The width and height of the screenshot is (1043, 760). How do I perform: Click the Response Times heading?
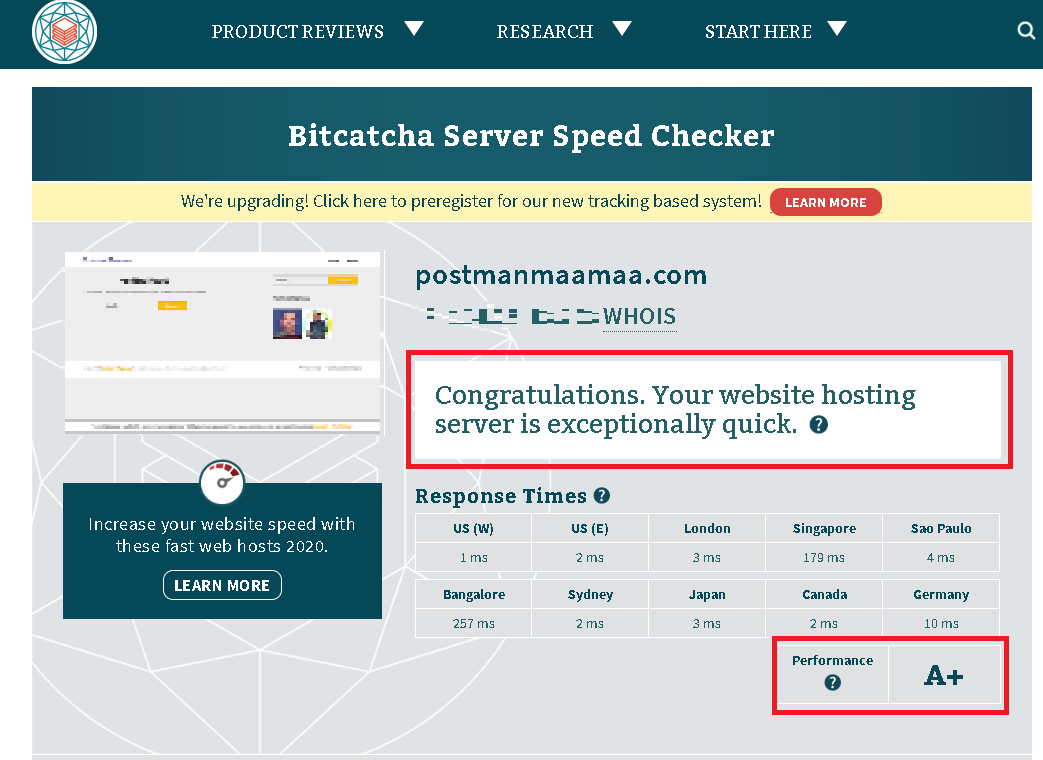coord(501,496)
